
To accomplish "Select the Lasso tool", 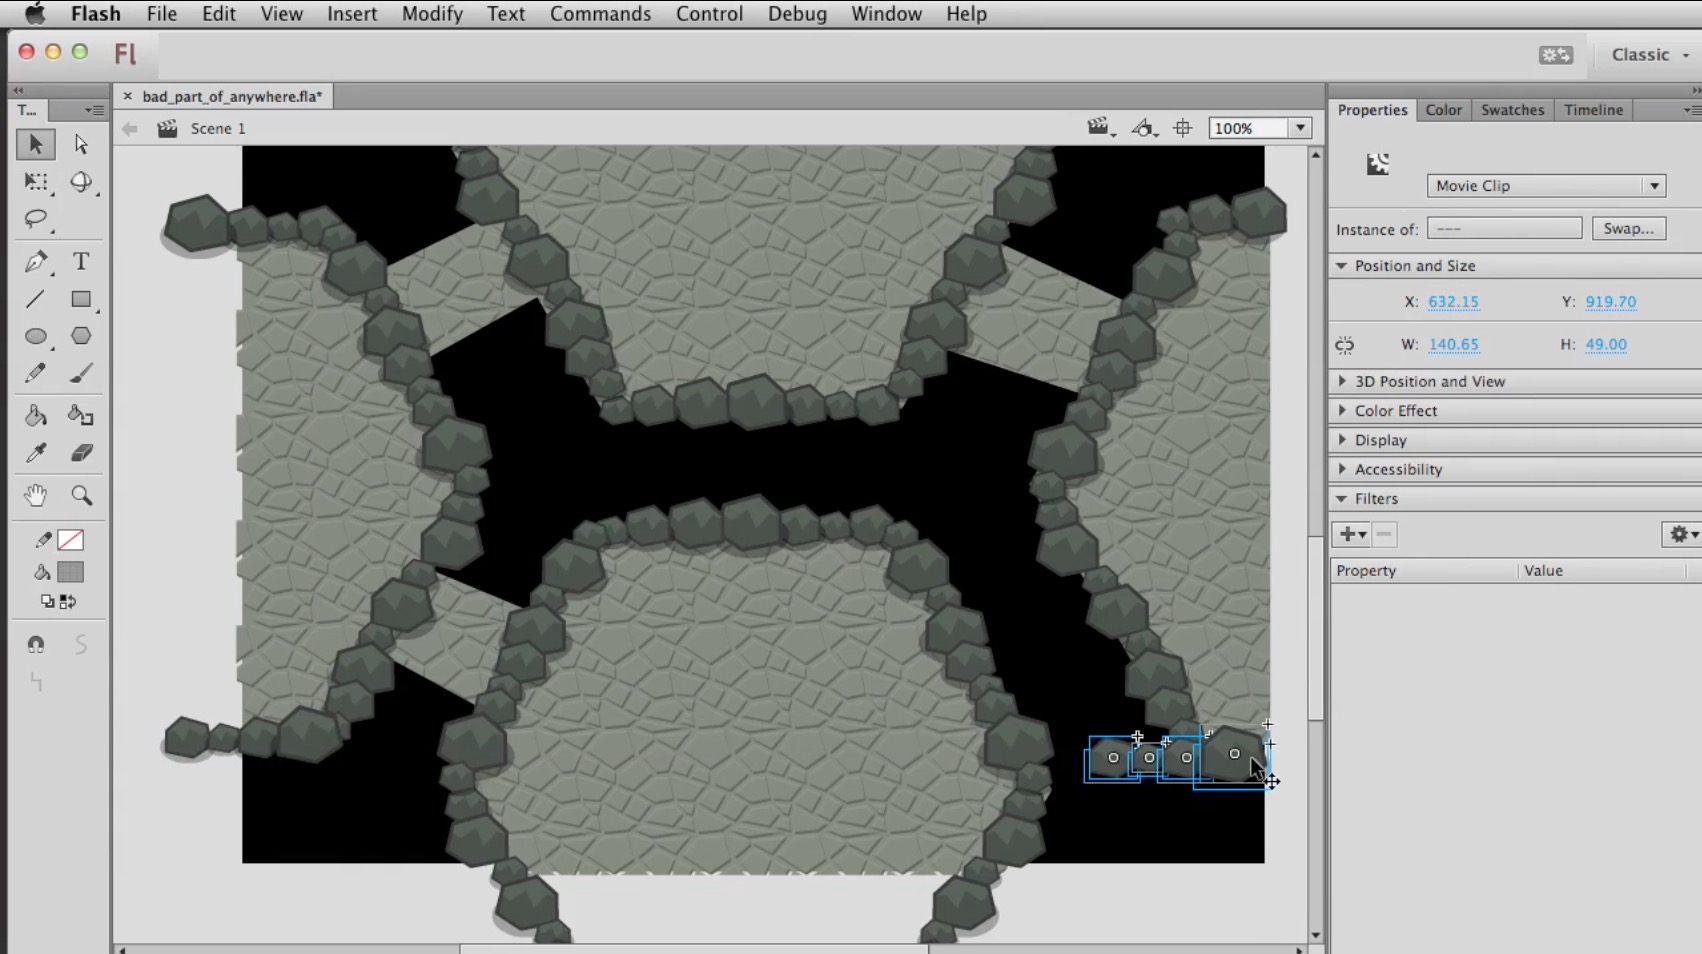I will [35, 220].
